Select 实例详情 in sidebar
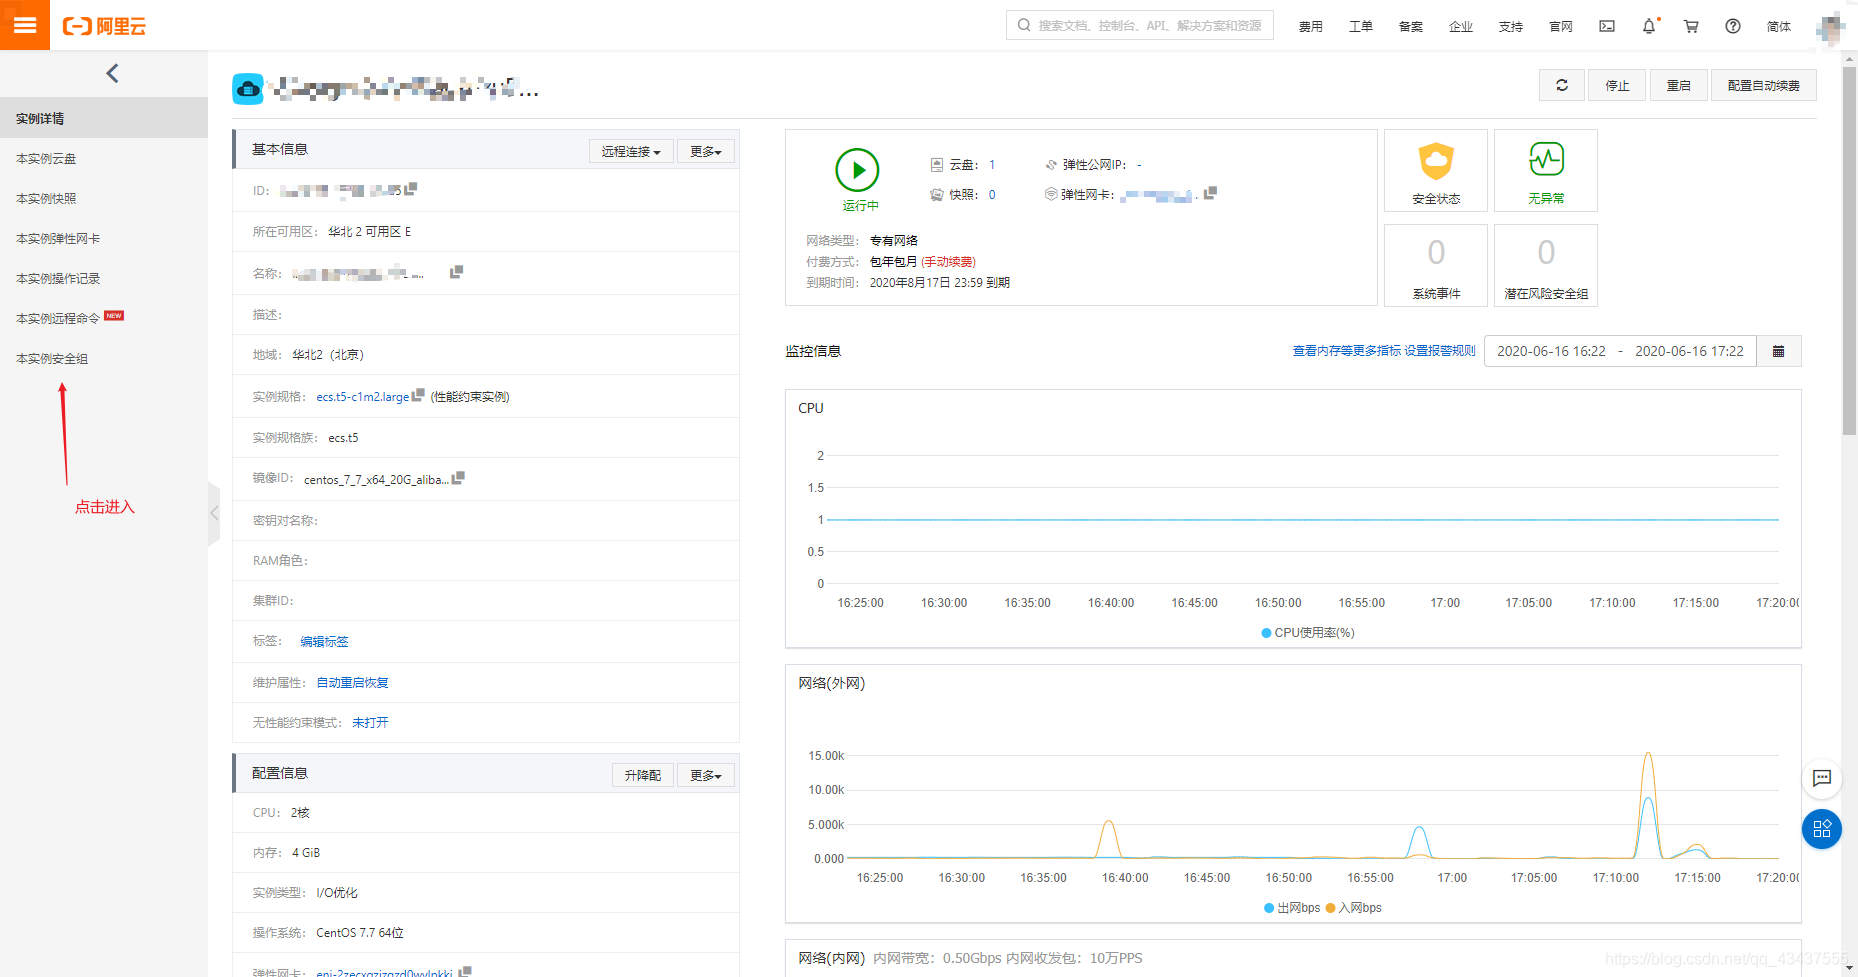 click(104, 118)
